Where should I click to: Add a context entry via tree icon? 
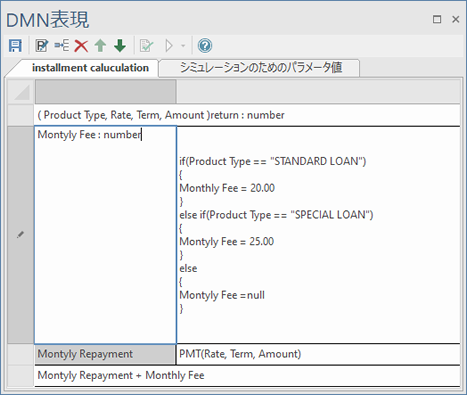click(x=62, y=45)
